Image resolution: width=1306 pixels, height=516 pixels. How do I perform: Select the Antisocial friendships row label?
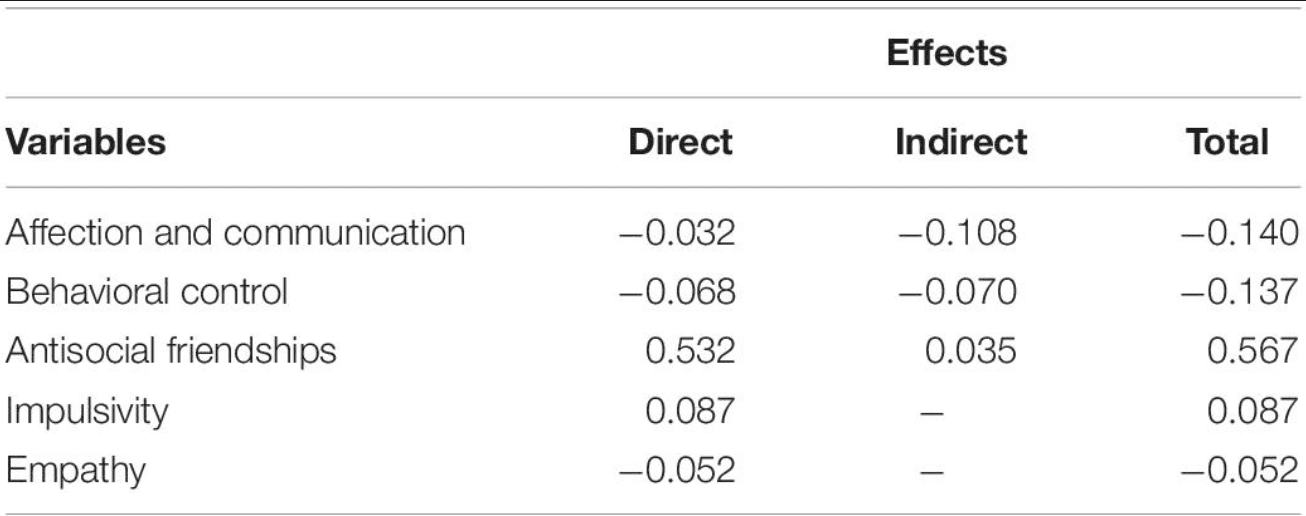coord(171,351)
